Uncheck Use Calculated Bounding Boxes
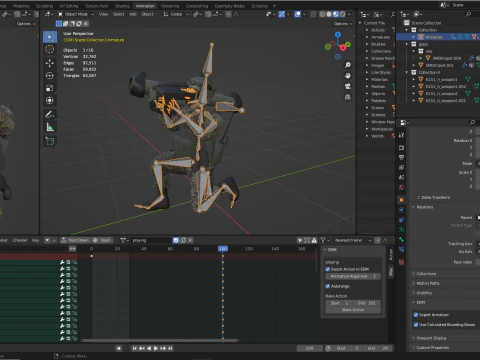The width and height of the screenshot is (480, 360). click(x=416, y=324)
